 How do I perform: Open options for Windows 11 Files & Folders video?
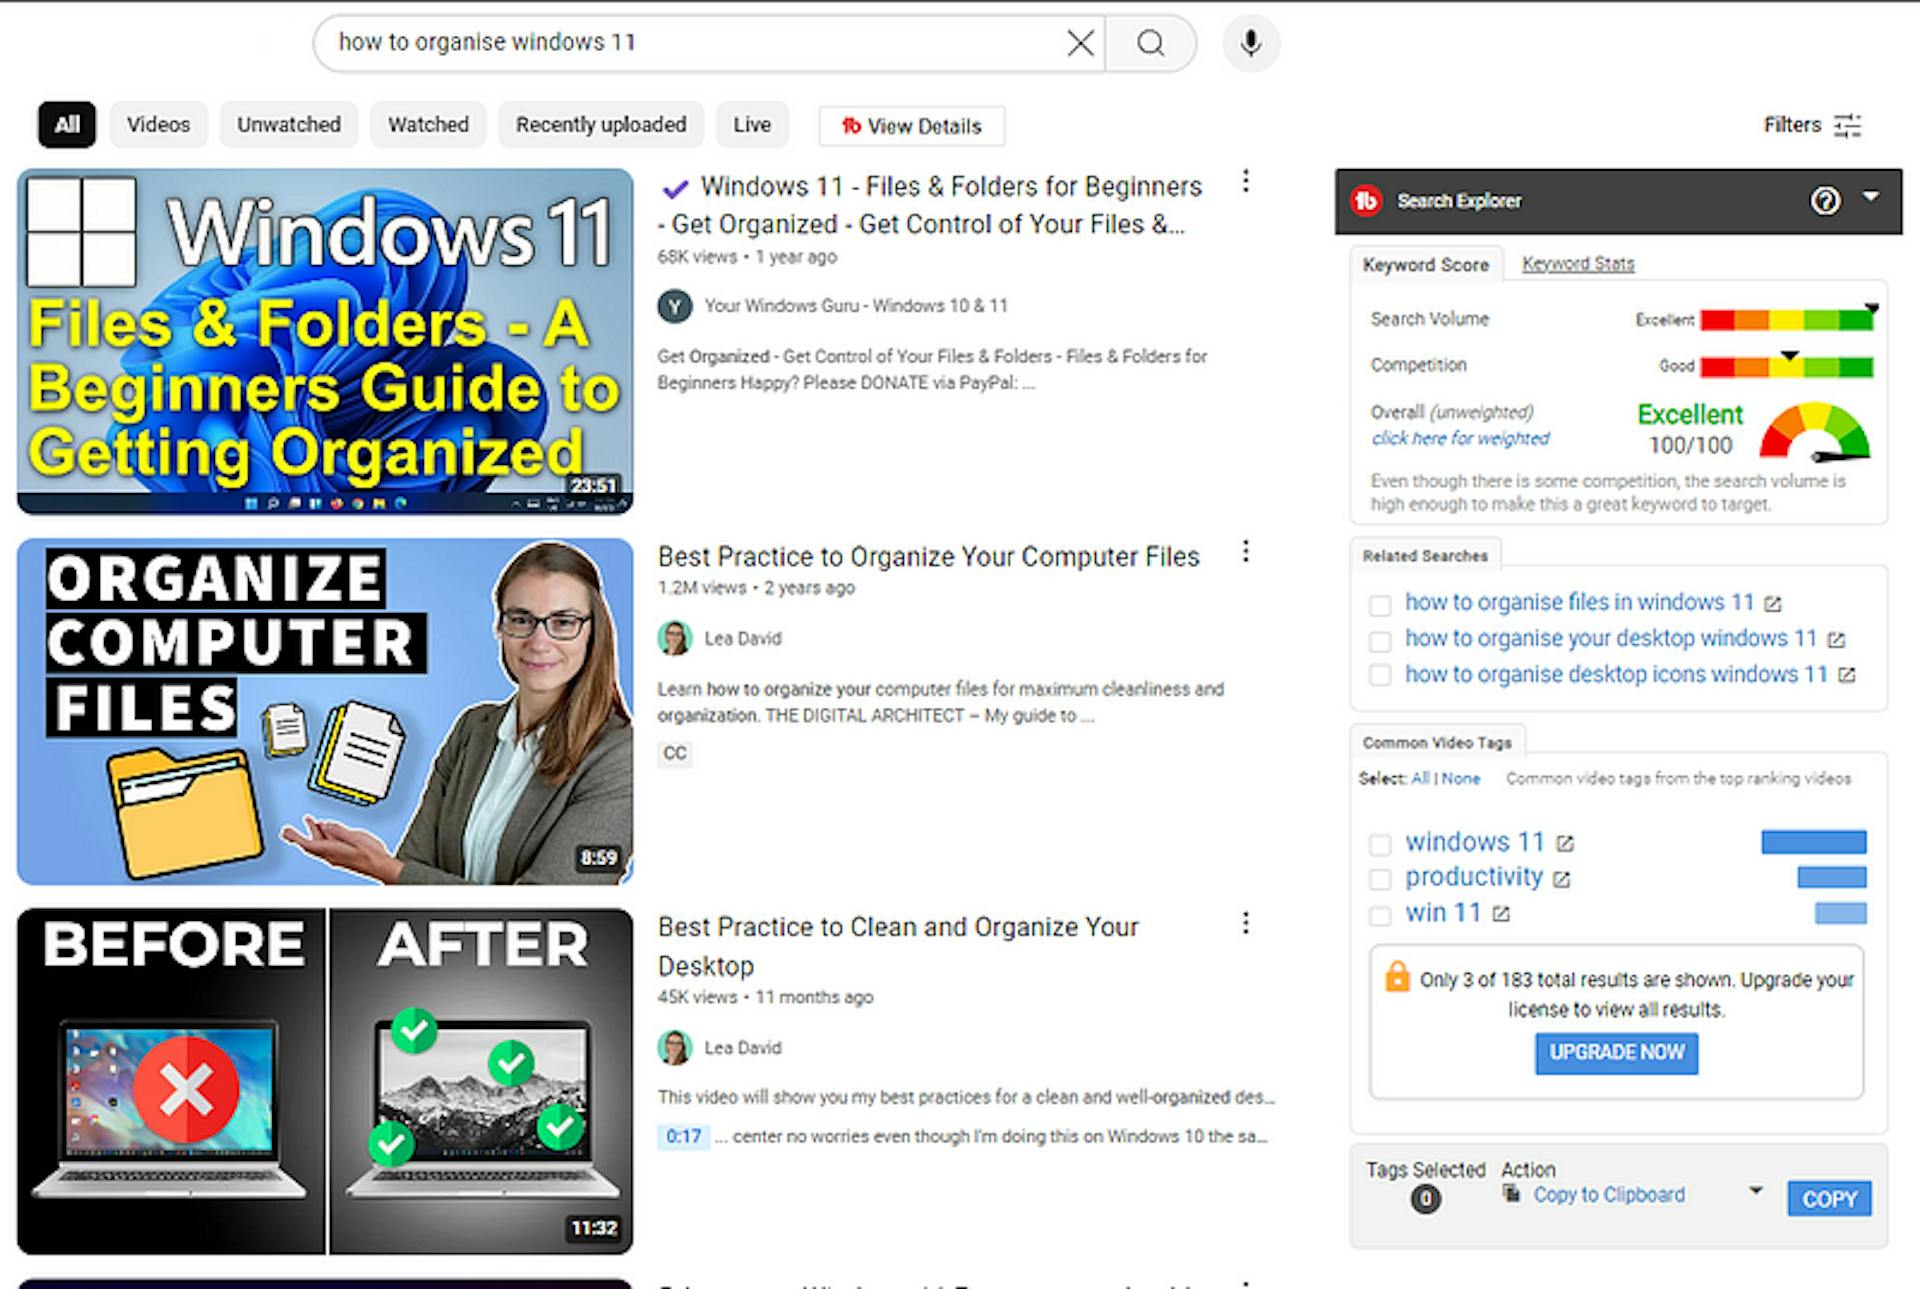[1245, 181]
